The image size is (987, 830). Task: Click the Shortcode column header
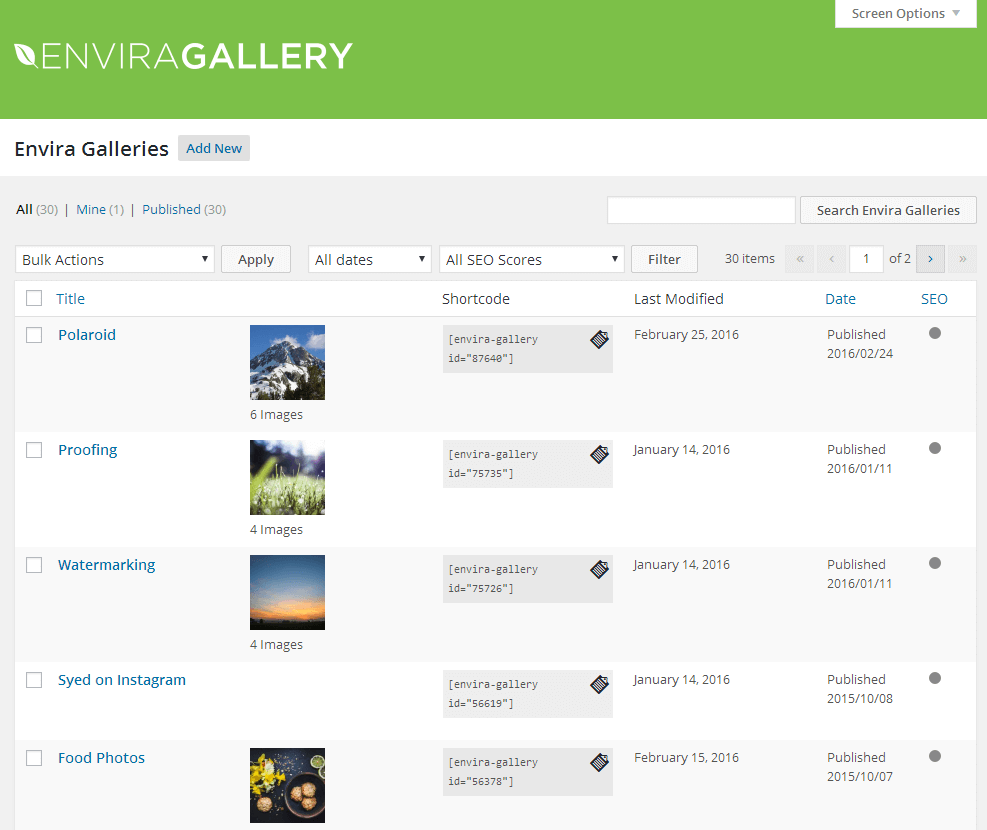coord(476,299)
